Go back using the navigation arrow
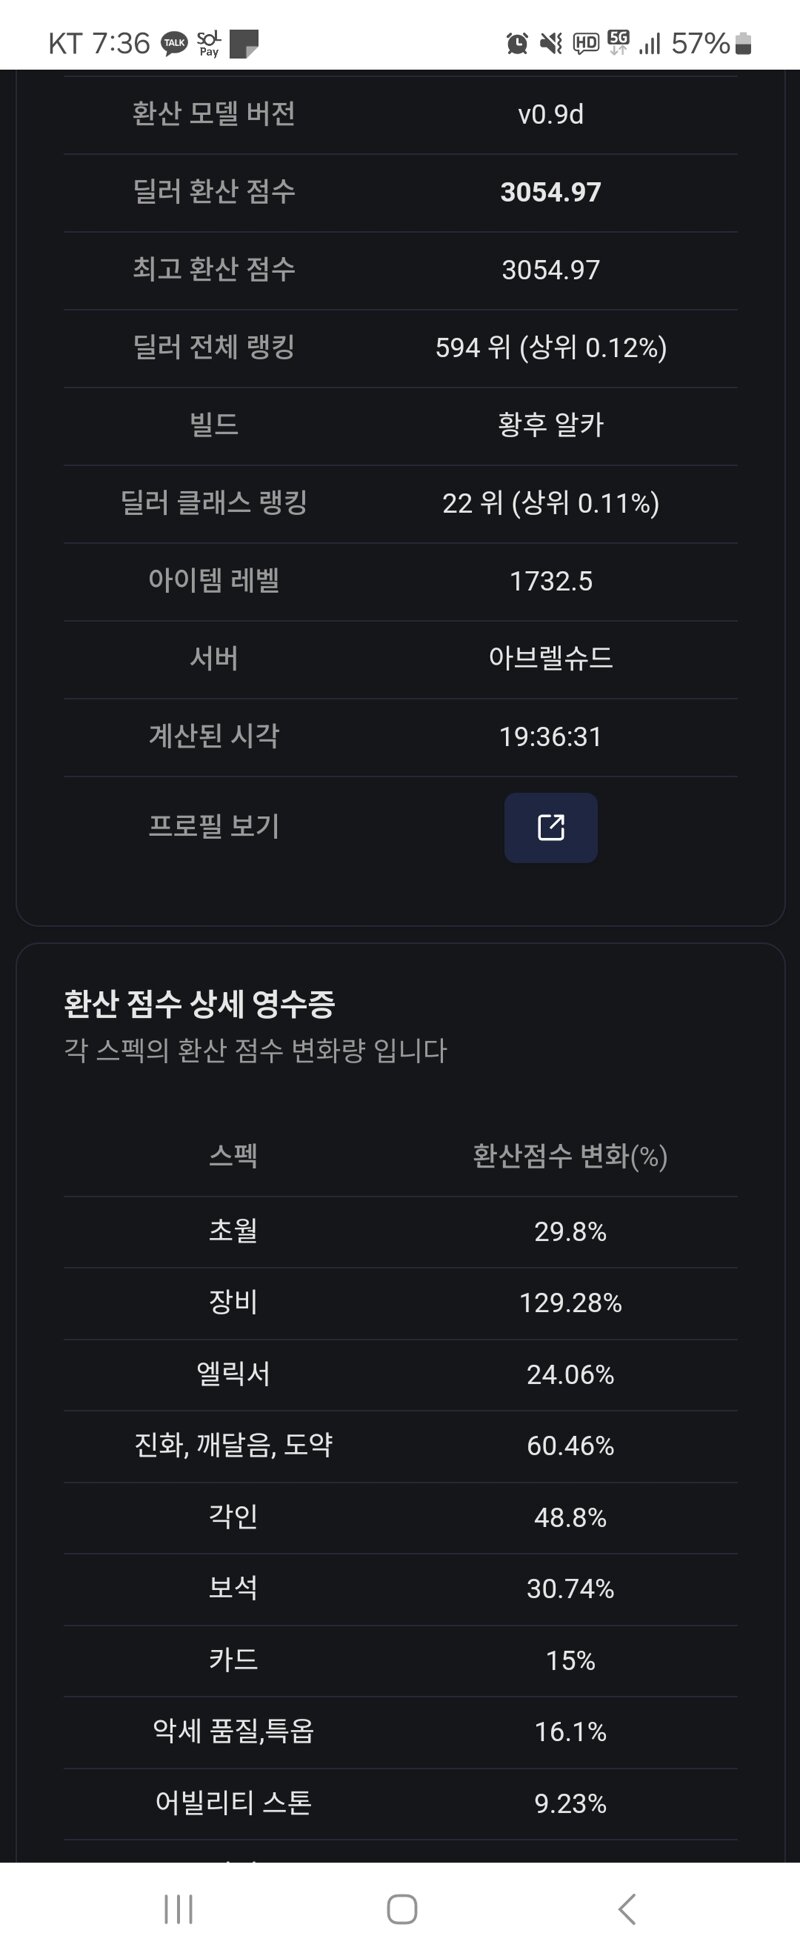Viewport: 800px width, 1956px height. click(626, 1909)
